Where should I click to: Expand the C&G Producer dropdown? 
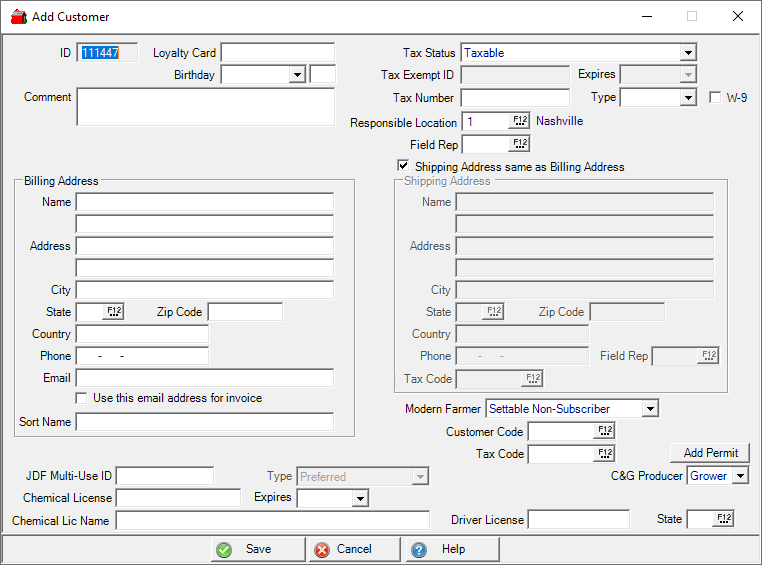click(x=740, y=476)
